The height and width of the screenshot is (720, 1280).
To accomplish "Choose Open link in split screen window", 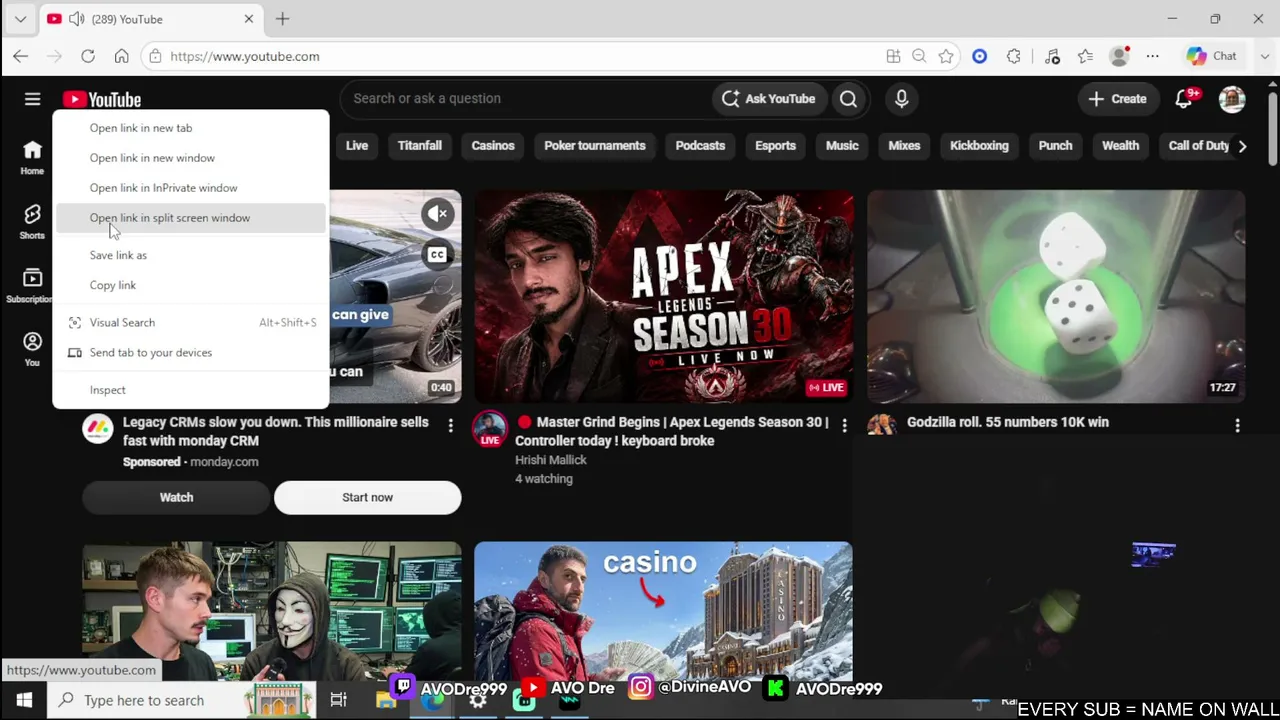I will coord(190,218).
